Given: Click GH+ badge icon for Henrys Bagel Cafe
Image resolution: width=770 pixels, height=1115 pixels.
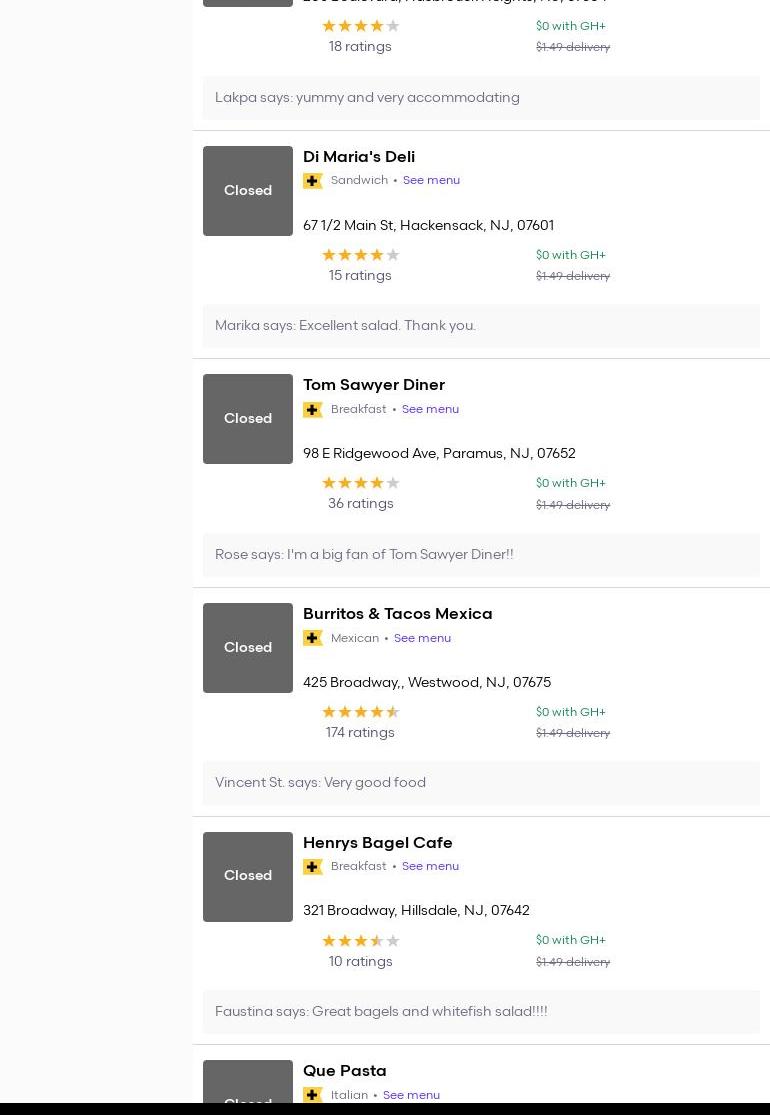Looking at the screenshot, I should click(x=313, y=867).
